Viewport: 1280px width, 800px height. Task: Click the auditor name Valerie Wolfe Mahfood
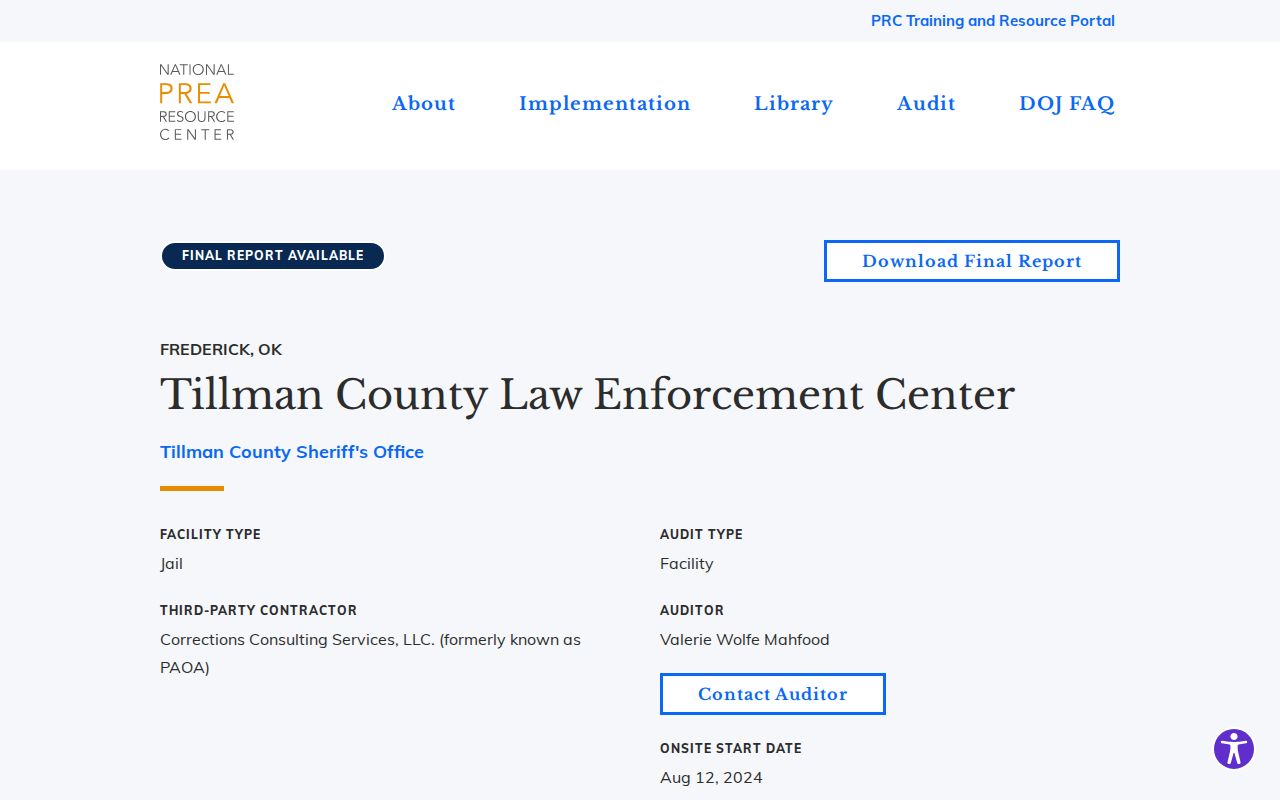745,640
